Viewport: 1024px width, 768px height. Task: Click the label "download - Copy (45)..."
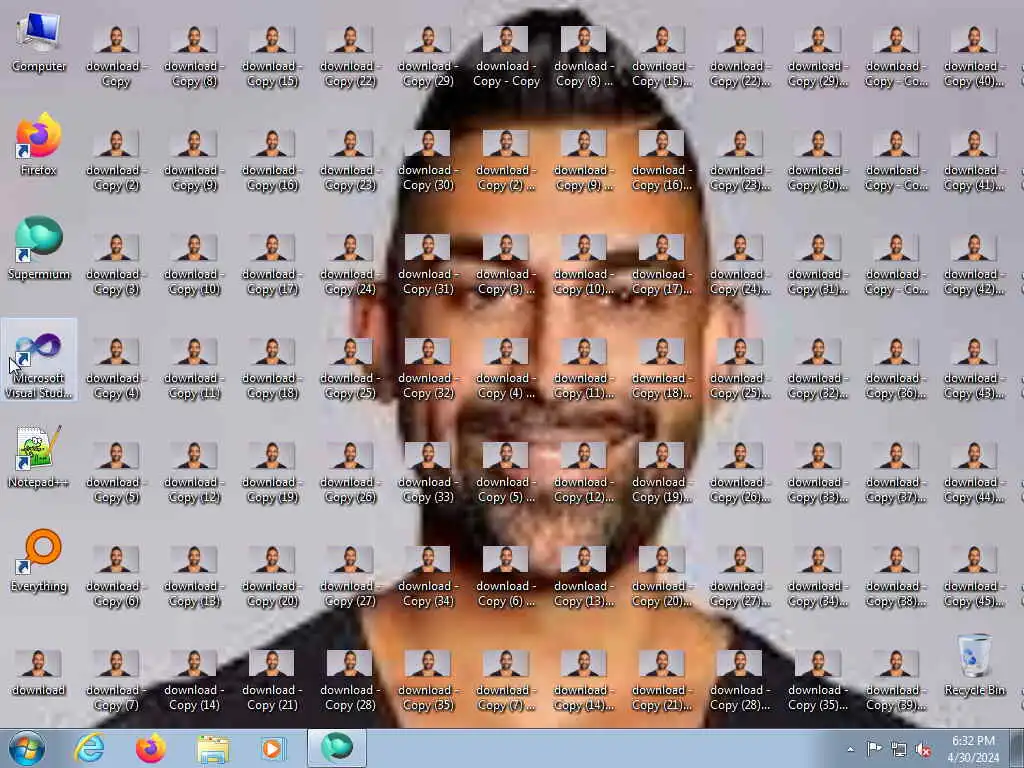pyautogui.click(x=974, y=594)
